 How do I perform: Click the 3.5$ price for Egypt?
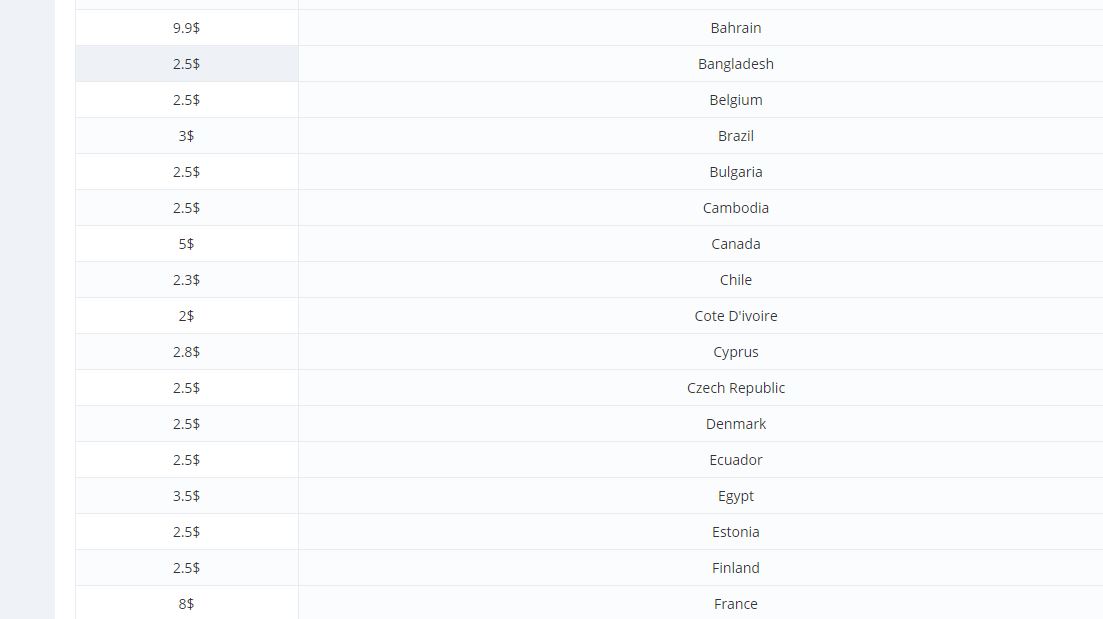point(186,496)
